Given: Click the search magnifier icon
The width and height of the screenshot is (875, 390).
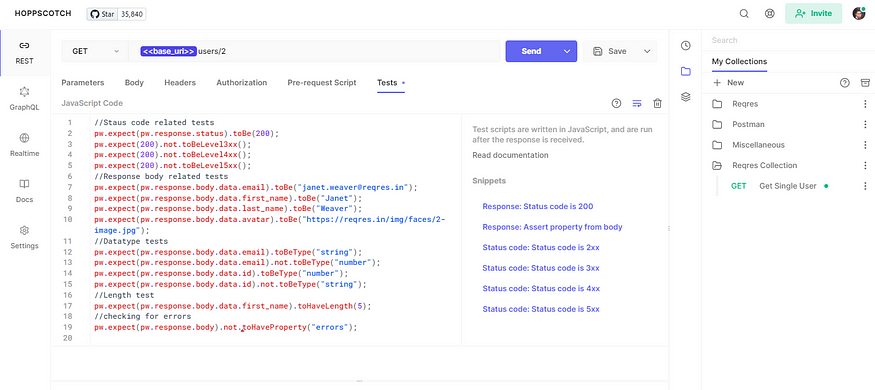Looking at the screenshot, I should point(744,14).
